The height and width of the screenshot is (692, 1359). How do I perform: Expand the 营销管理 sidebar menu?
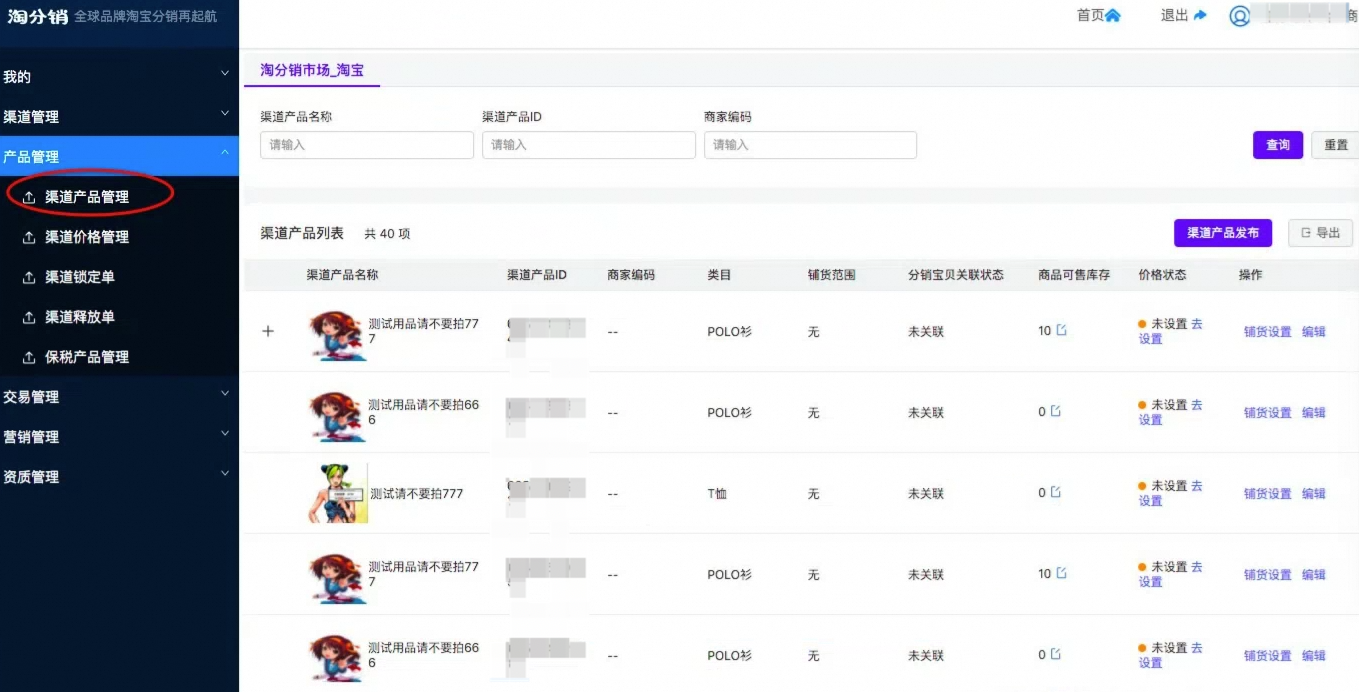tap(119, 436)
